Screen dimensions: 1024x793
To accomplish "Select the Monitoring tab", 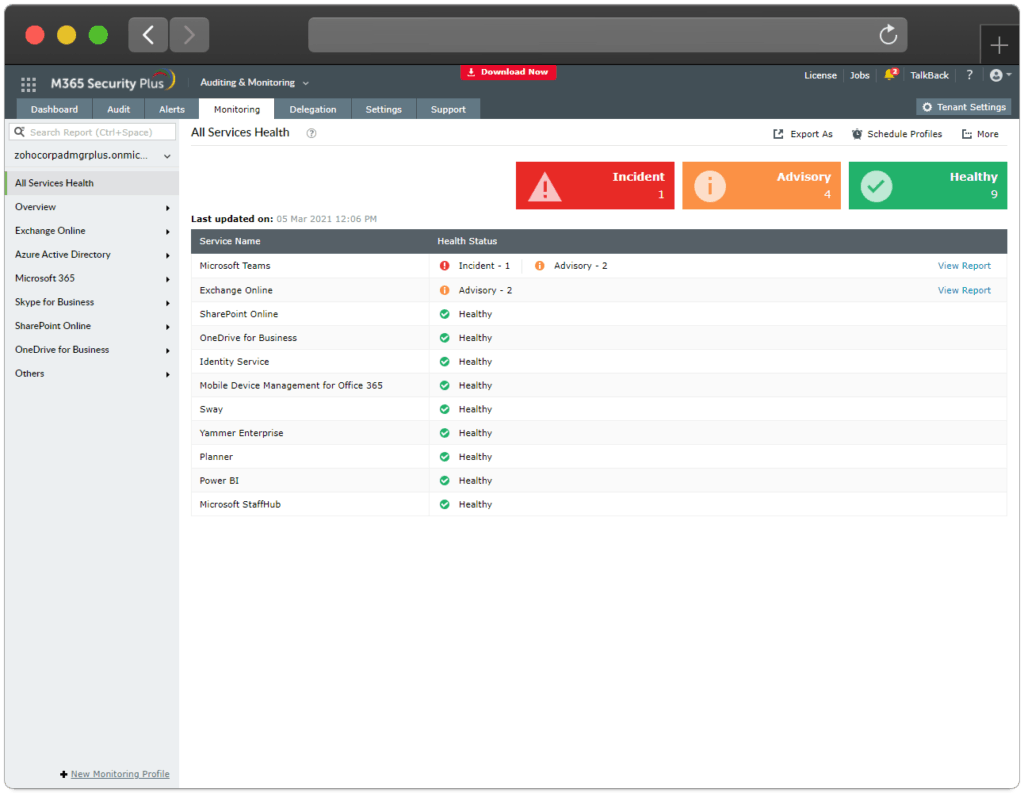I will pyautogui.click(x=236, y=109).
